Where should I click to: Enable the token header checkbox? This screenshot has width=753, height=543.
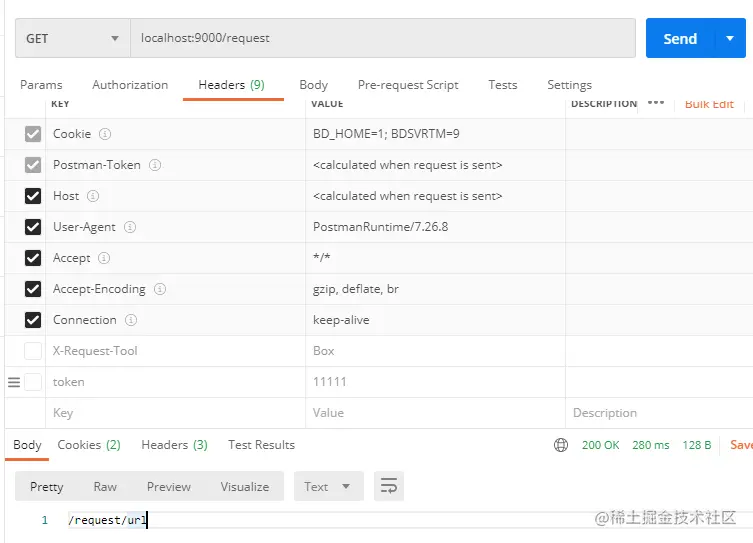point(33,382)
